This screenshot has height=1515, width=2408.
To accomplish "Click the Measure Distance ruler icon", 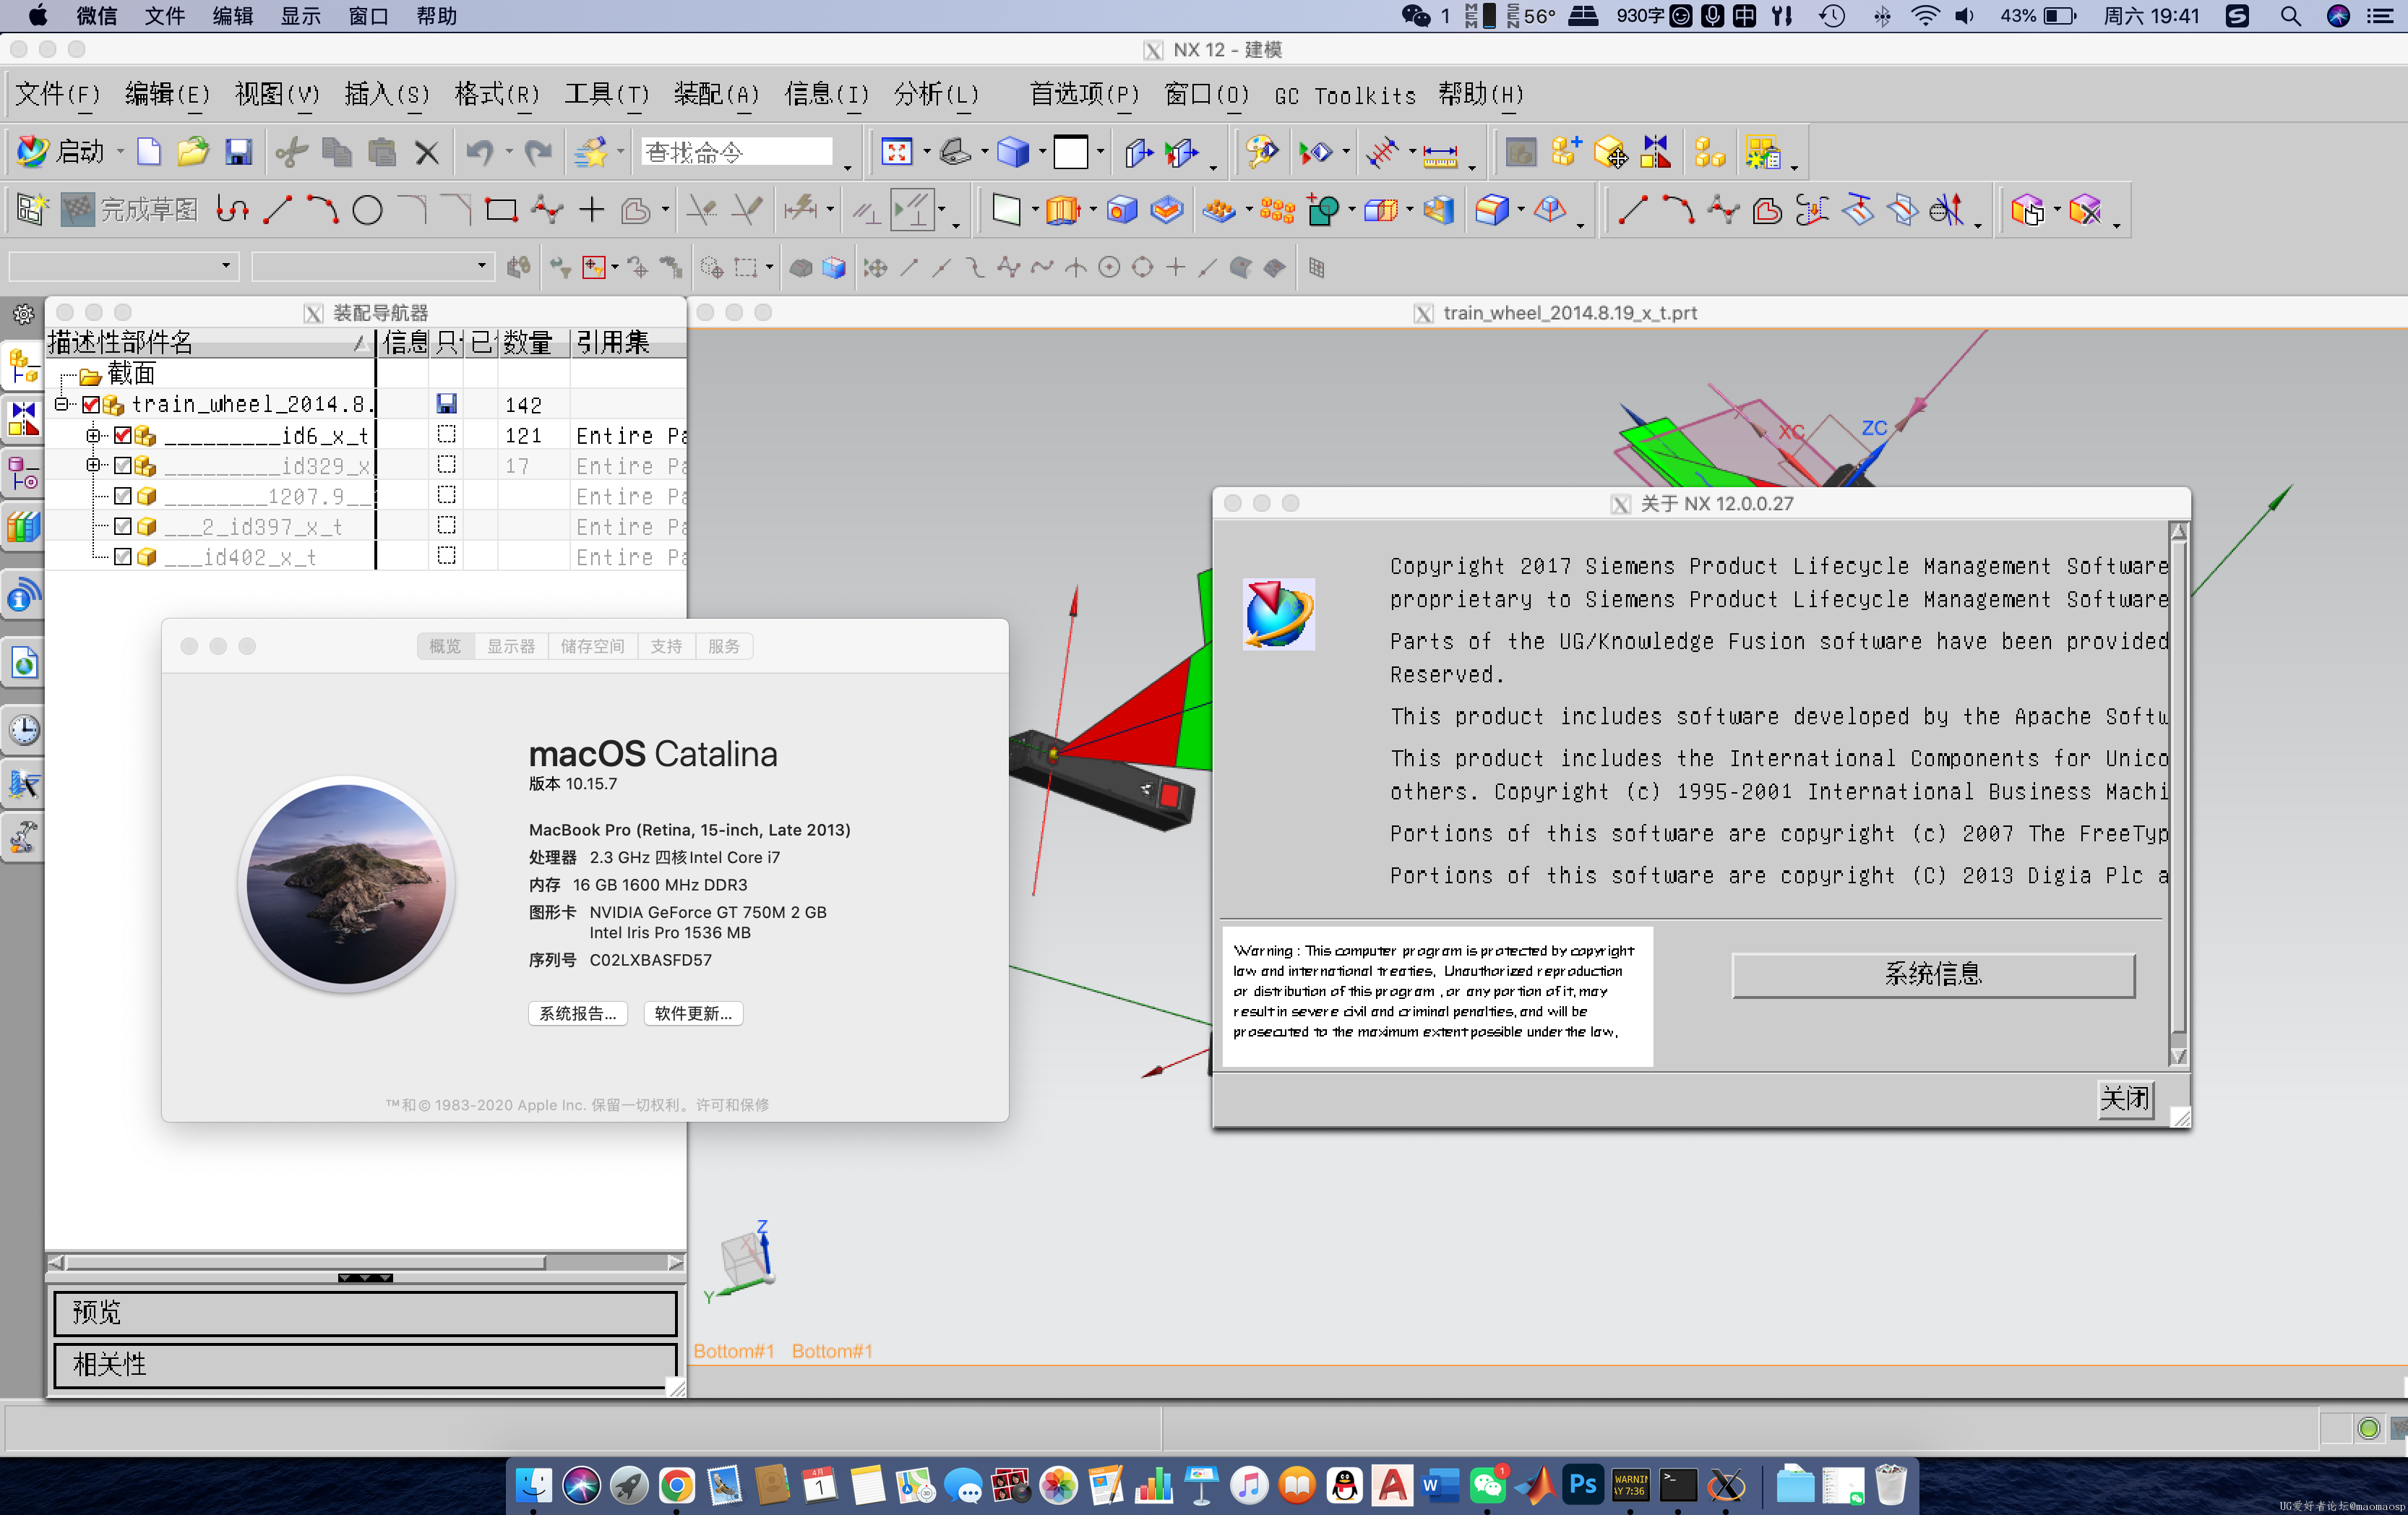I will pos(1440,154).
